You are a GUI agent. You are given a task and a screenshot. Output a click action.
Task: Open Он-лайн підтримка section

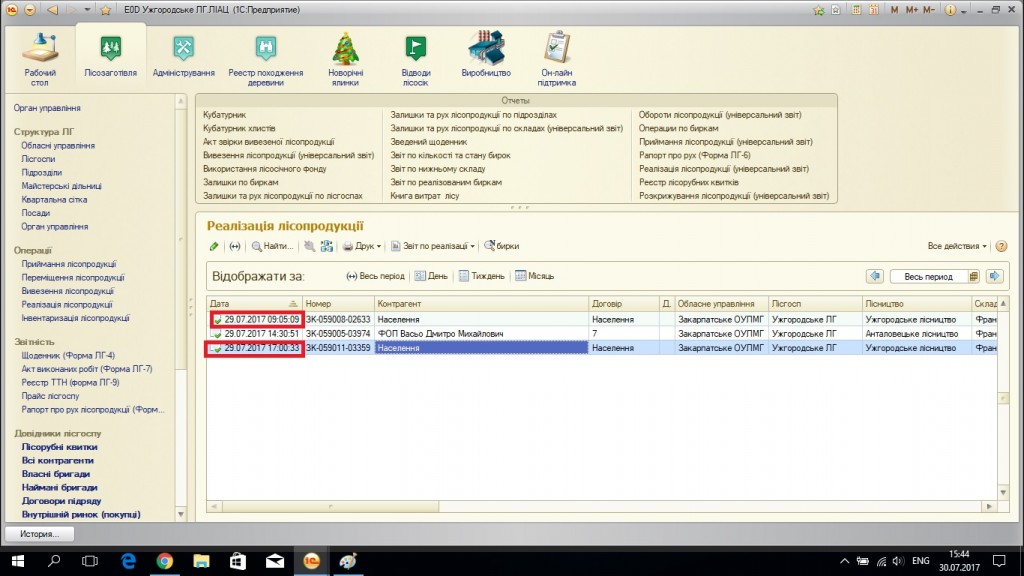[556, 56]
